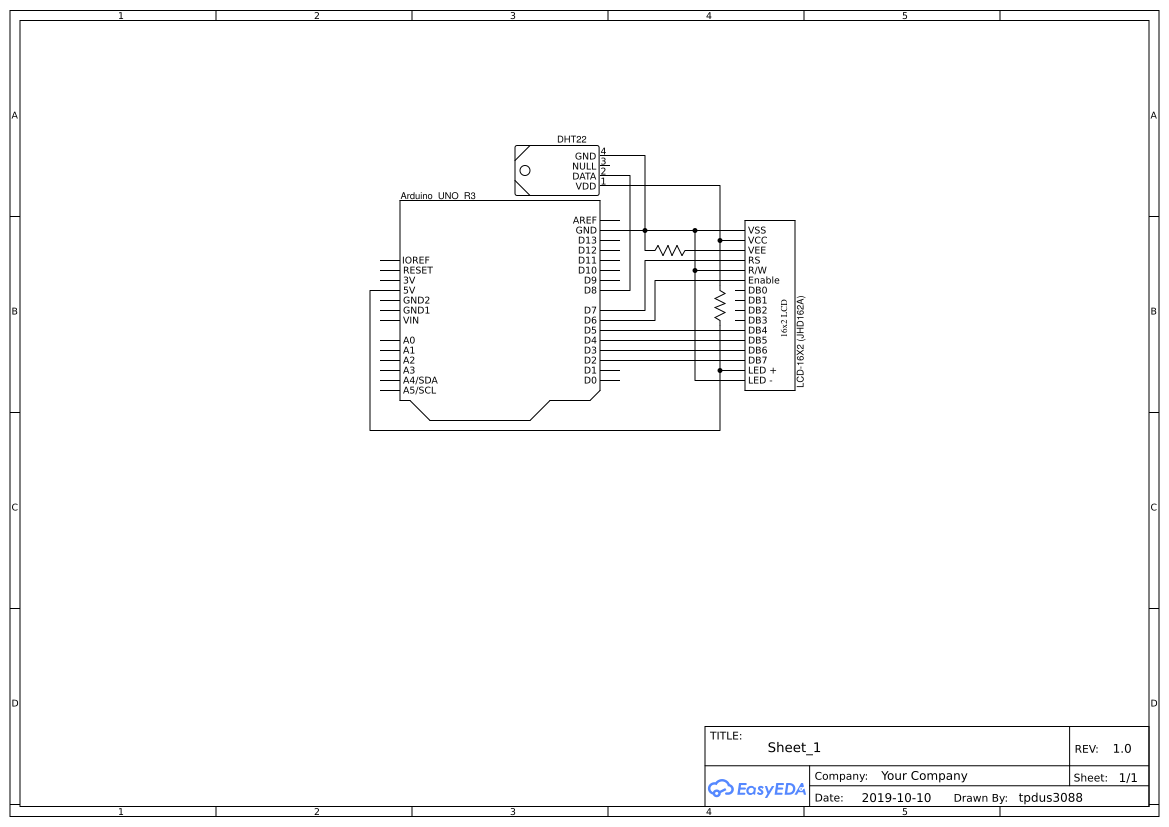Select the D0 pin label
The image size is (1169, 827).
[x=590, y=380]
